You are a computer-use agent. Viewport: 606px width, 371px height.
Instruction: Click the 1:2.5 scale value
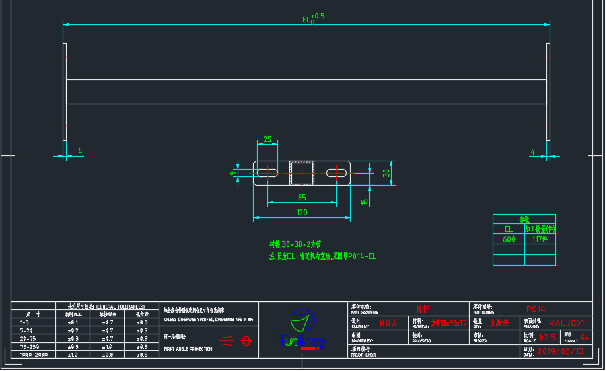[x=547, y=337]
